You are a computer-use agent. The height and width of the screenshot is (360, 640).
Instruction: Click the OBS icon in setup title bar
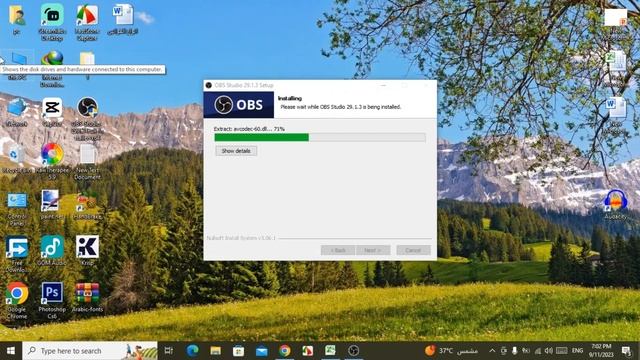(209, 85)
